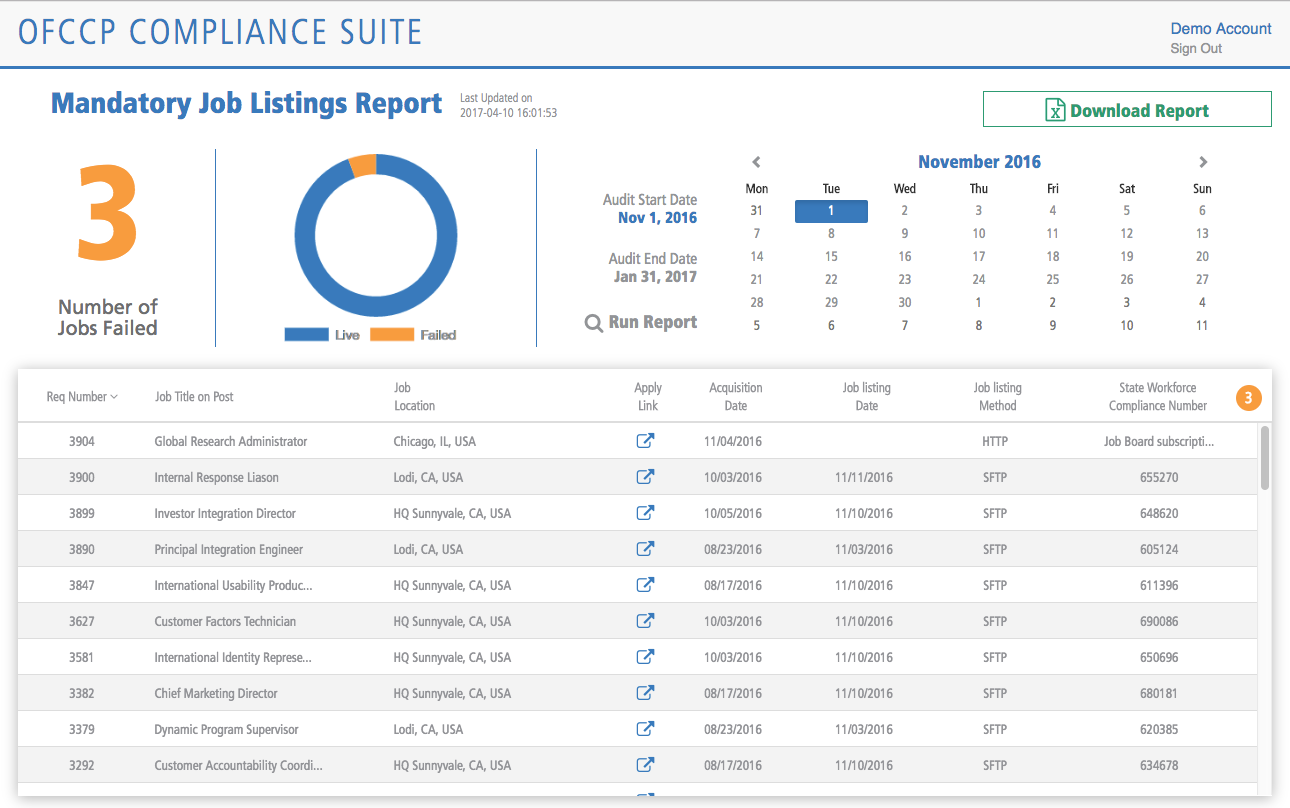Select November 15 in the calendar
The height and width of the screenshot is (808, 1290).
pos(831,256)
